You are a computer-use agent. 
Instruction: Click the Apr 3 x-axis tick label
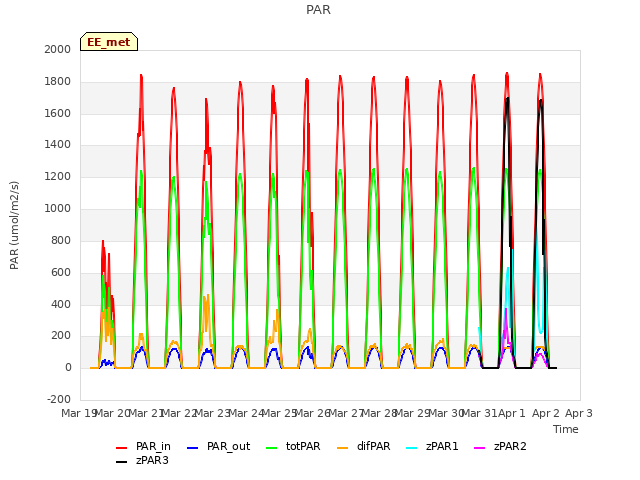(x=579, y=413)
